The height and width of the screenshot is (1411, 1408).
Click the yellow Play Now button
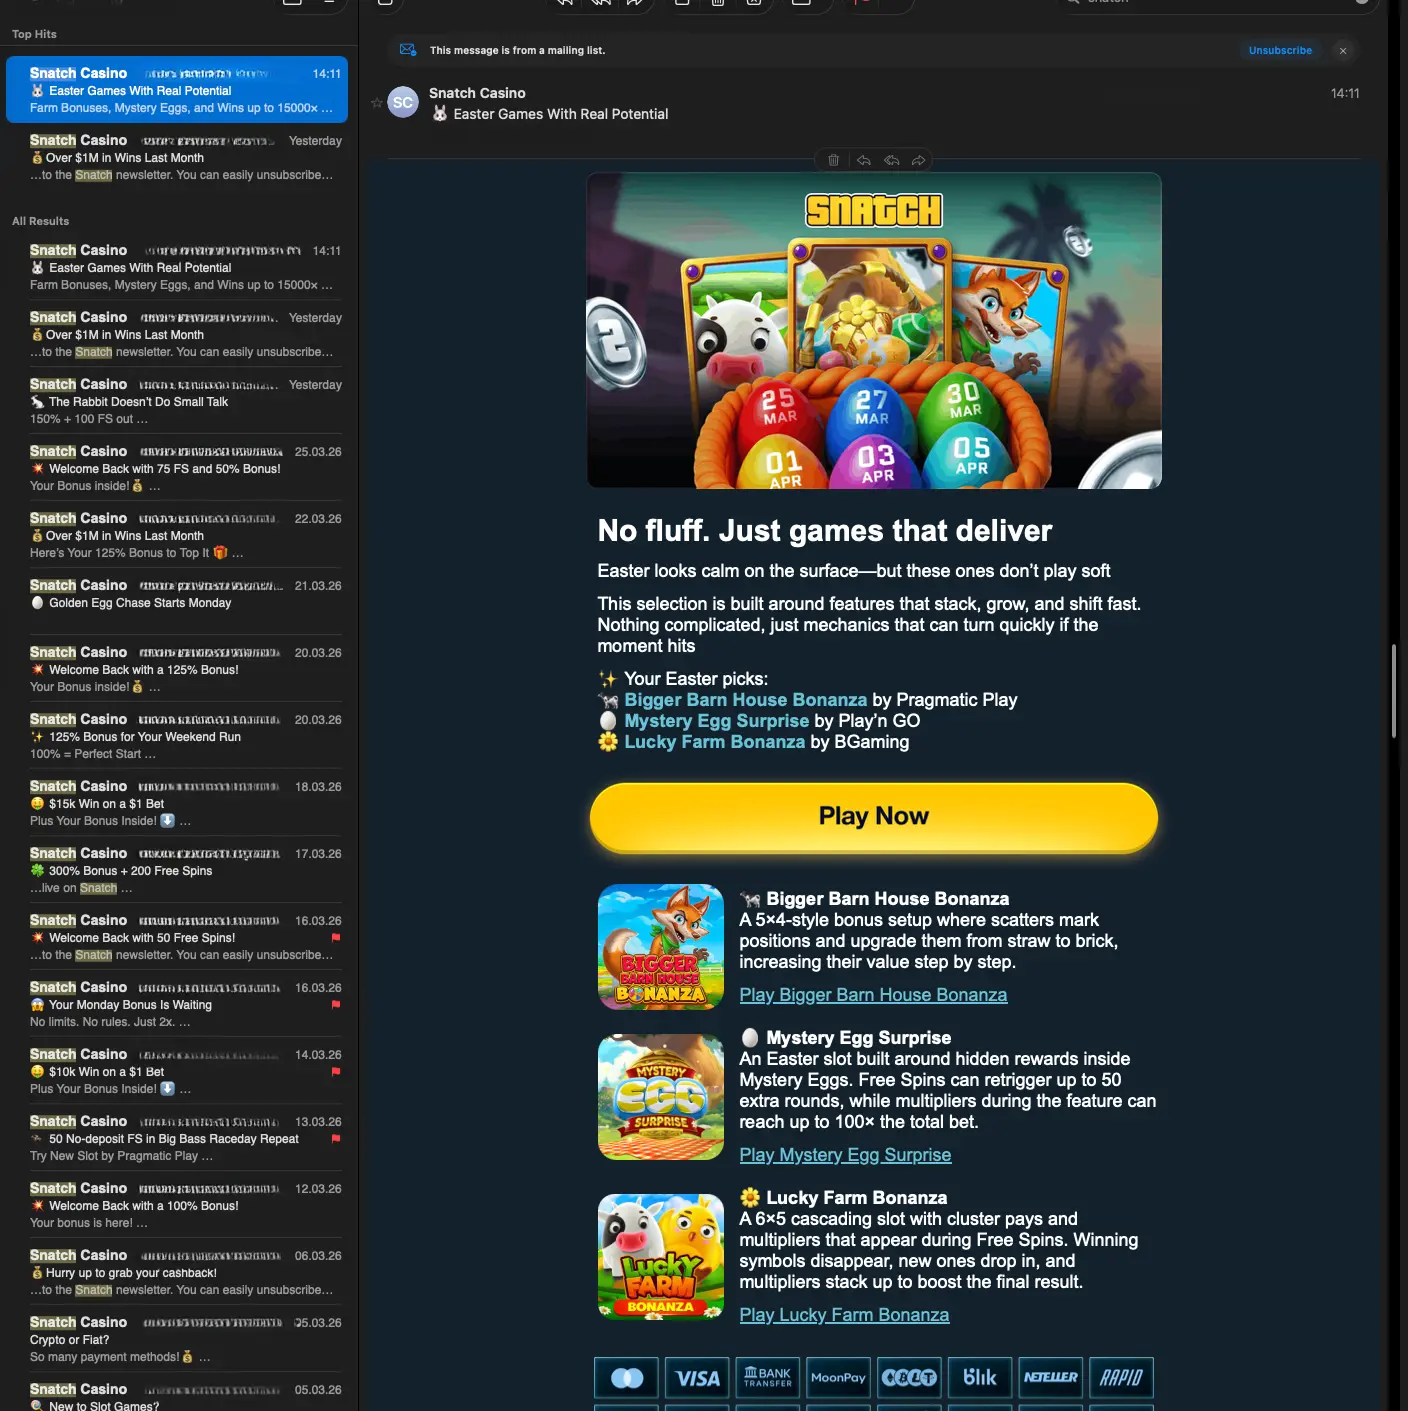point(874,816)
